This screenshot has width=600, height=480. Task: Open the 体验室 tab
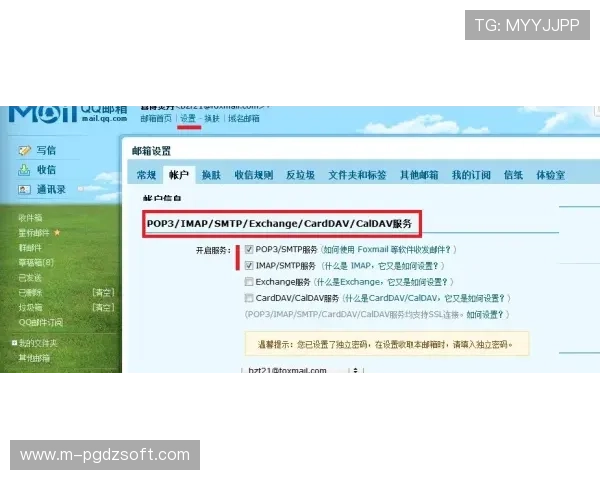tap(551, 175)
